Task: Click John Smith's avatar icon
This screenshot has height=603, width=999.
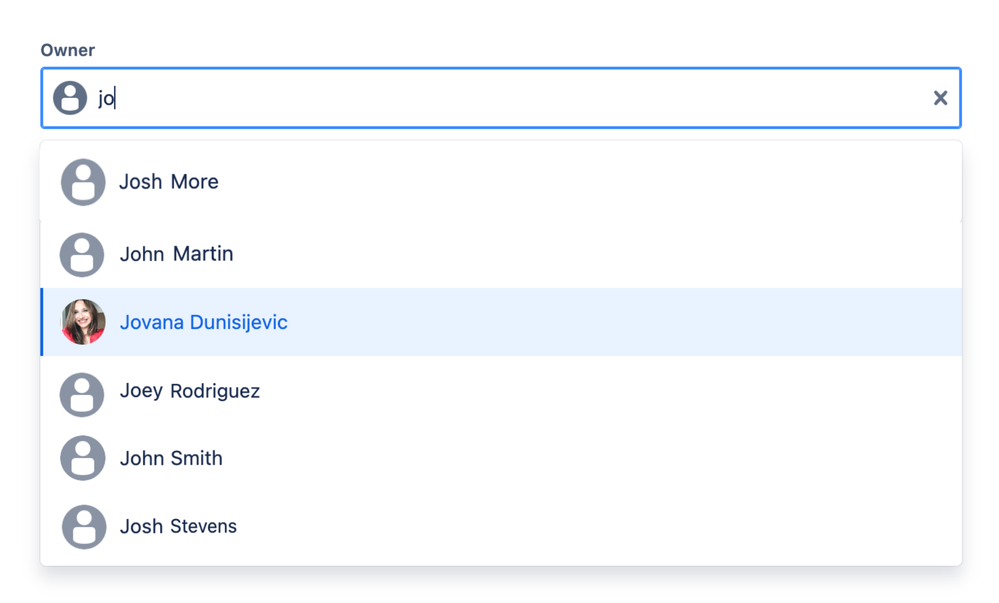Action: coord(82,459)
